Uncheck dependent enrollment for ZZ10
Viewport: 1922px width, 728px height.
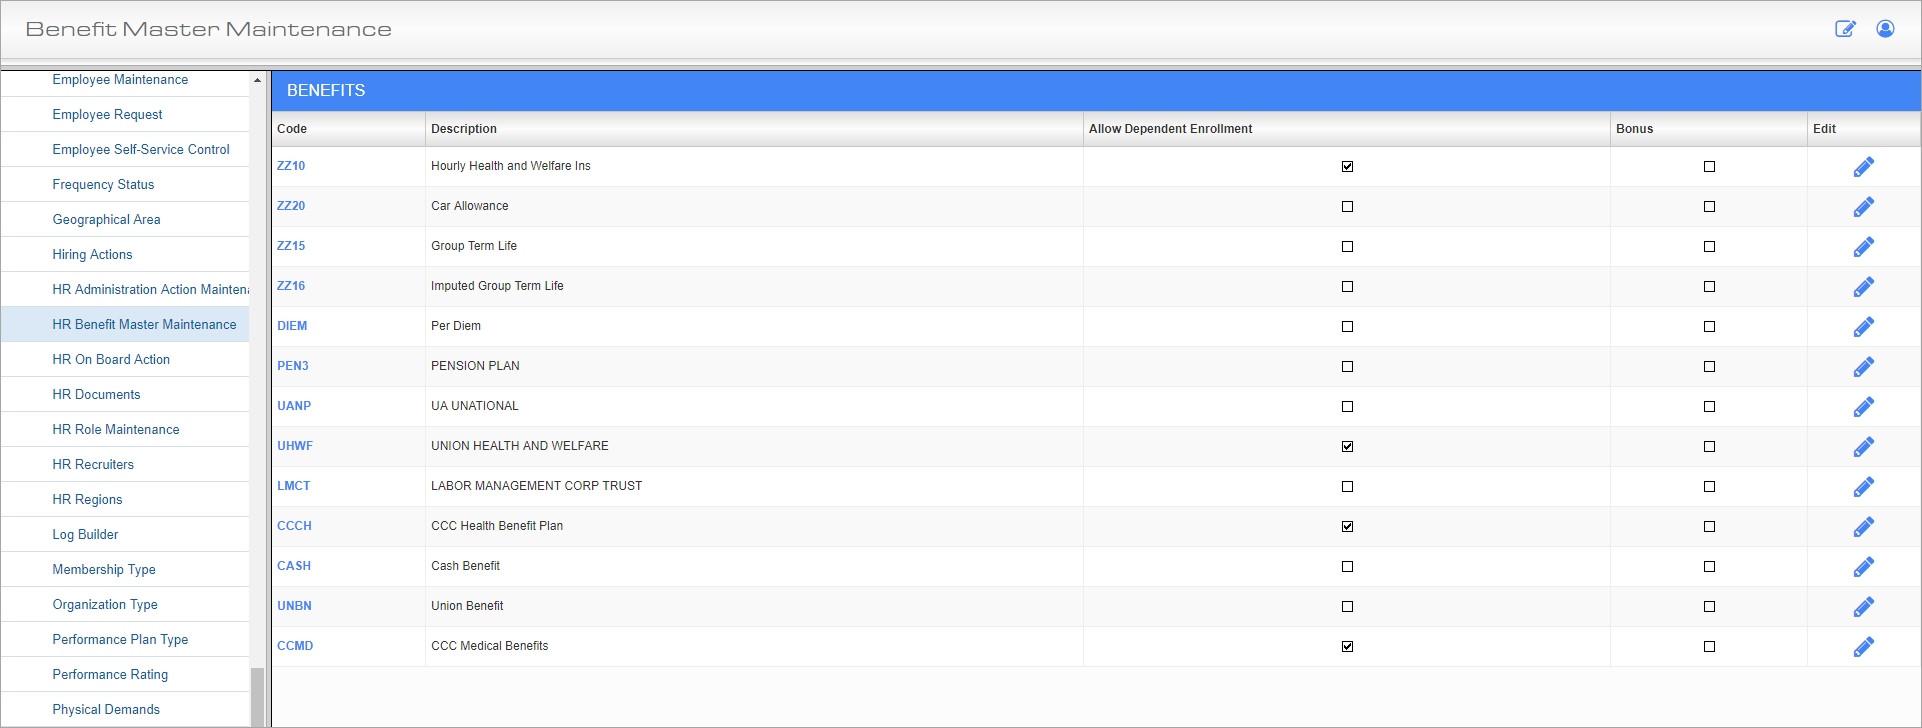click(x=1347, y=167)
